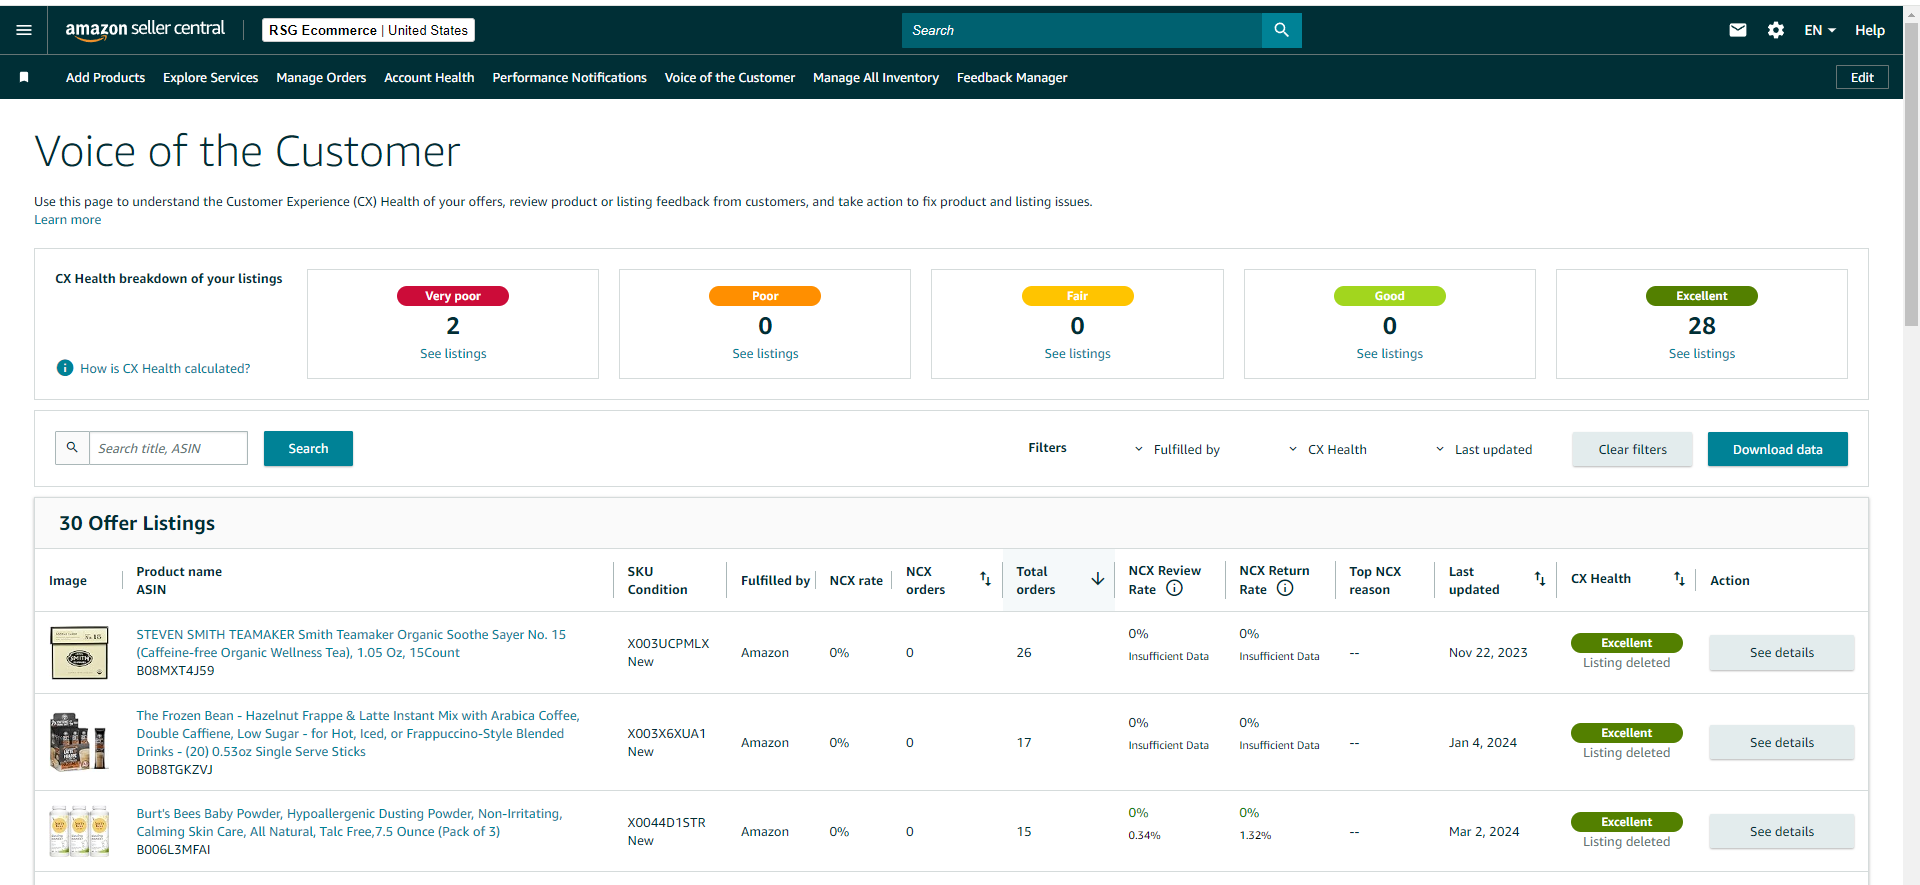The height and width of the screenshot is (885, 1920).
Task: Open Feedback Manager
Action: 1012,77
